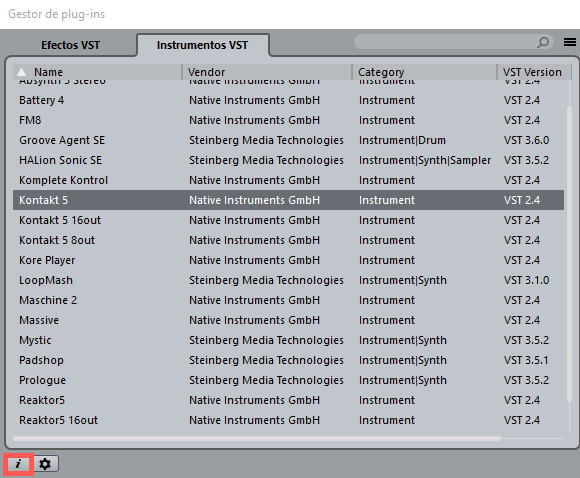This screenshot has width=580, height=478.
Task: Click Instrument|Synth|Sampler category cell
Action: point(425,160)
